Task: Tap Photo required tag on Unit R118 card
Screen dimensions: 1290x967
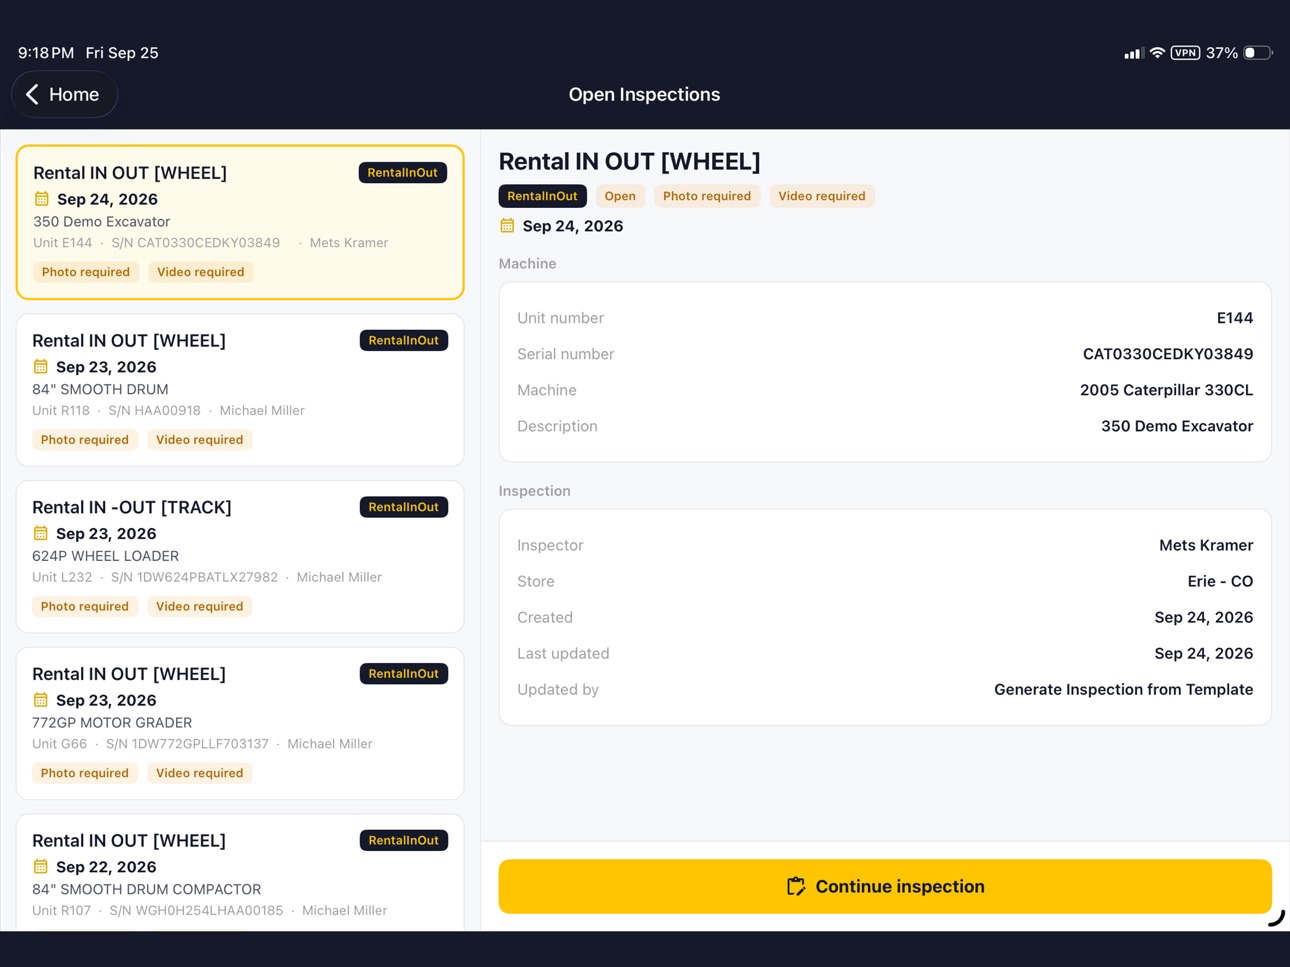Action: coord(85,440)
